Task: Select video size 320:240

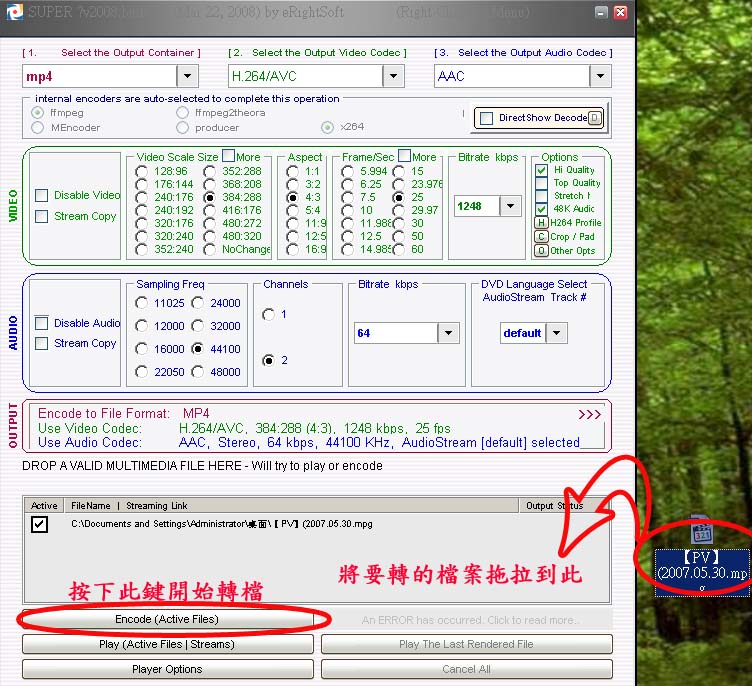Action: [141, 236]
